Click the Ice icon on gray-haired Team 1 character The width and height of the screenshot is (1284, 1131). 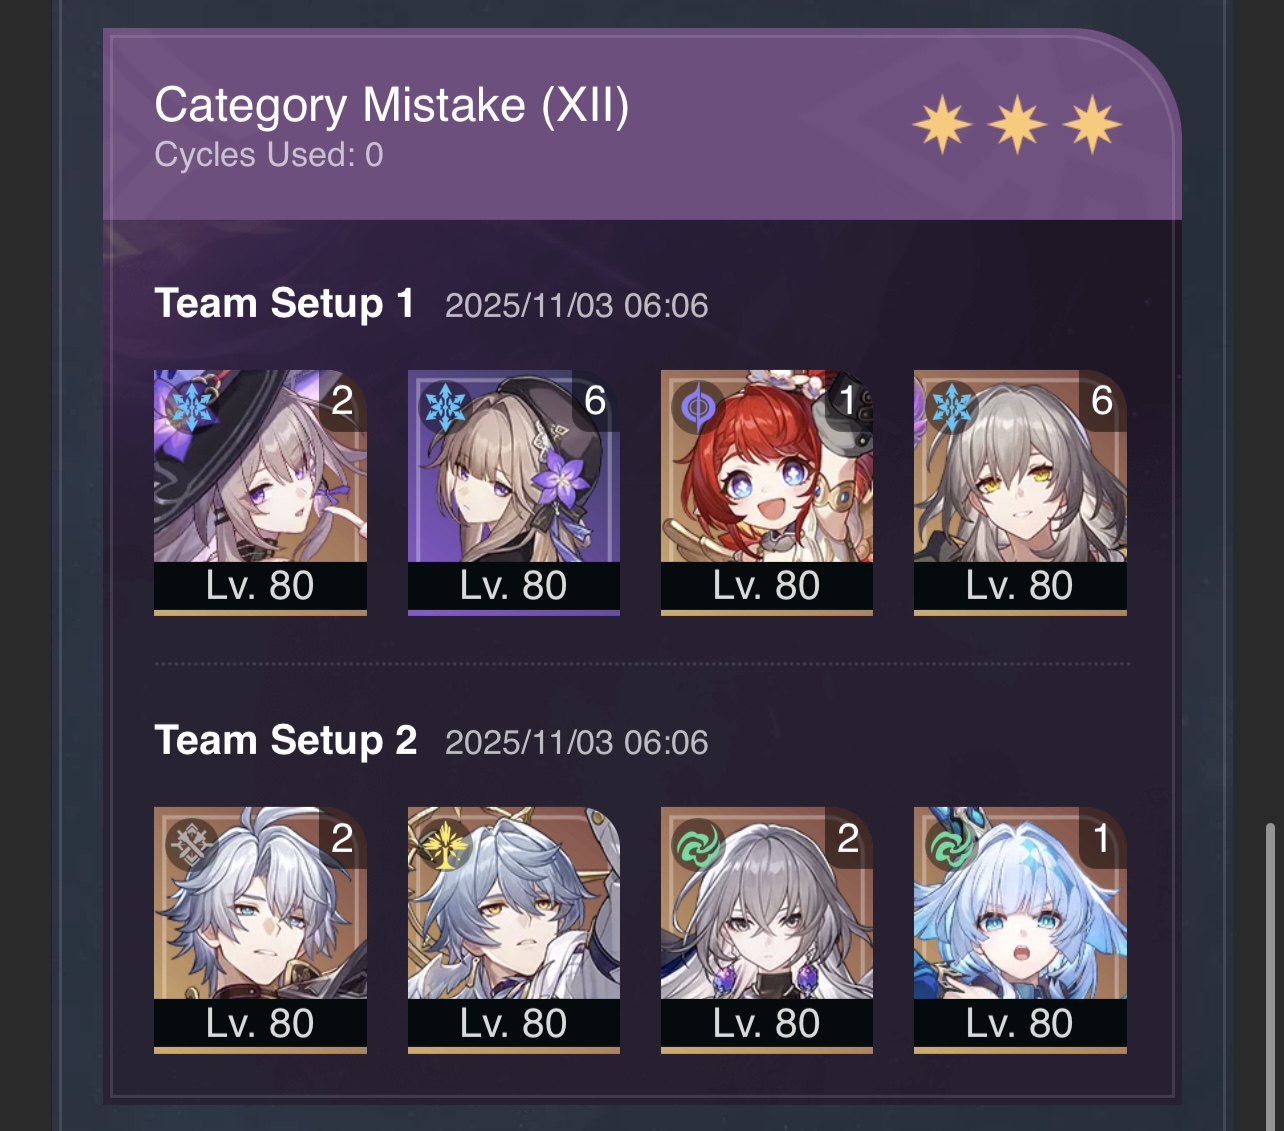point(950,407)
